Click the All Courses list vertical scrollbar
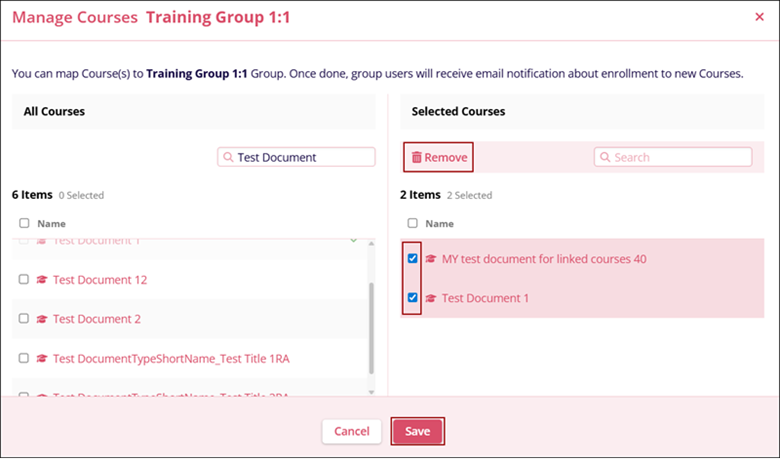 (x=373, y=320)
